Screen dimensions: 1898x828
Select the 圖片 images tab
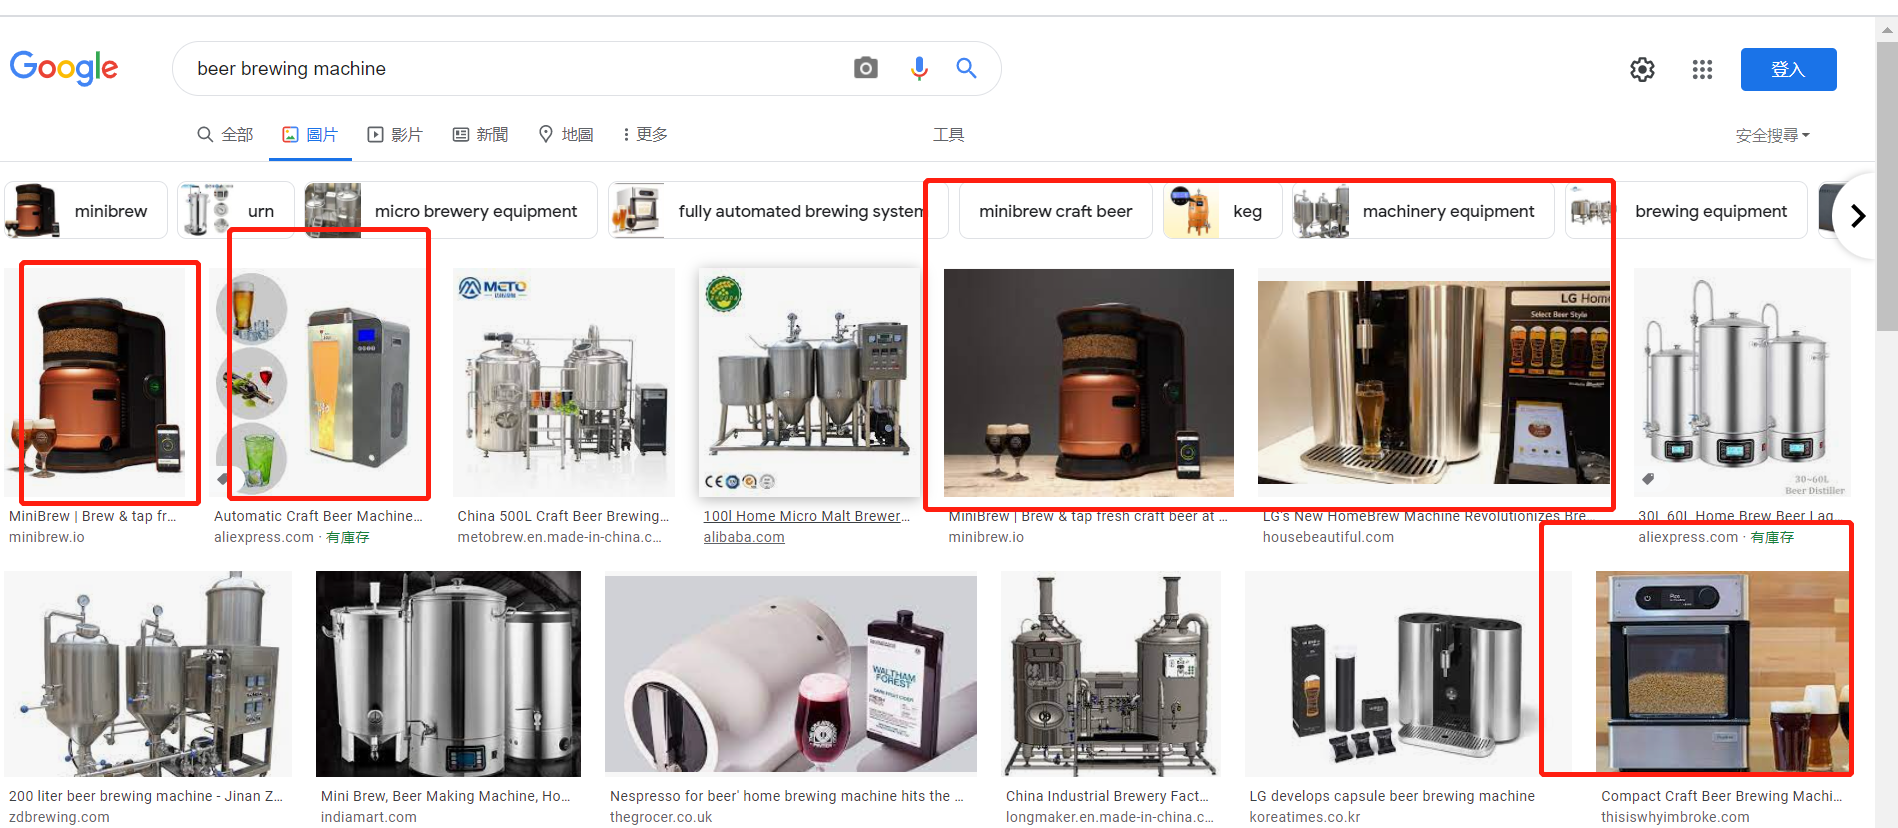tap(310, 134)
